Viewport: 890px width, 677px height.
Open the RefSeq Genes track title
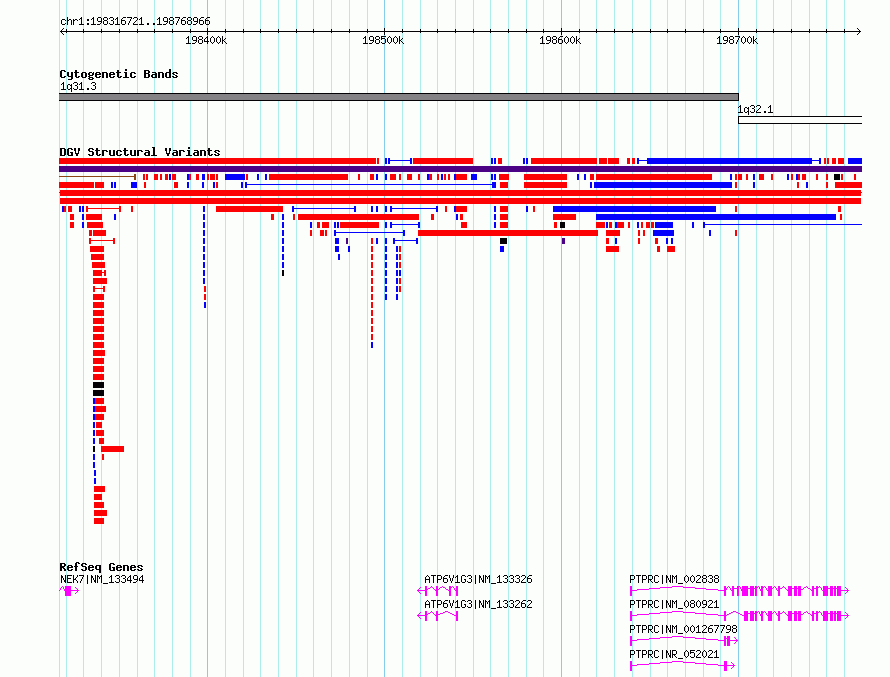point(101,567)
